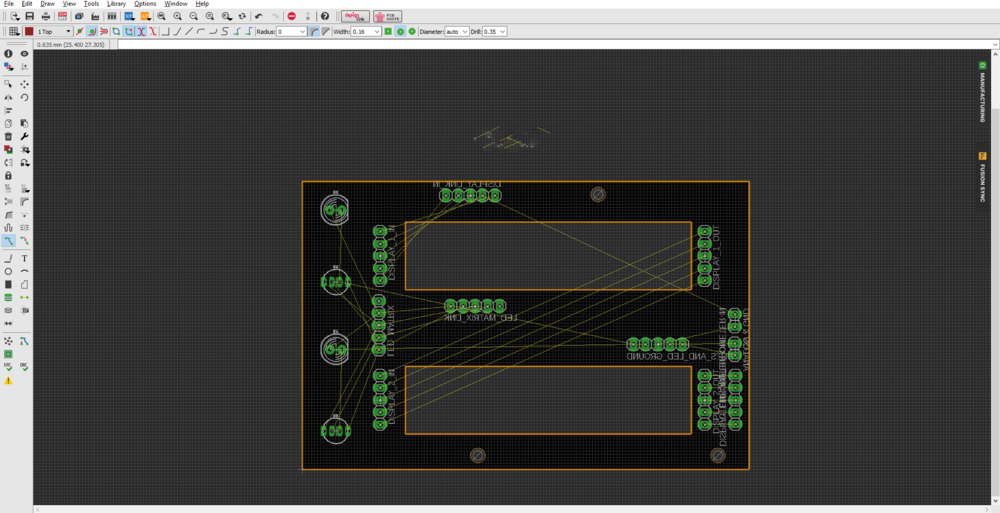Select the Text tool
This screenshot has height=513, width=1000.
(24, 258)
